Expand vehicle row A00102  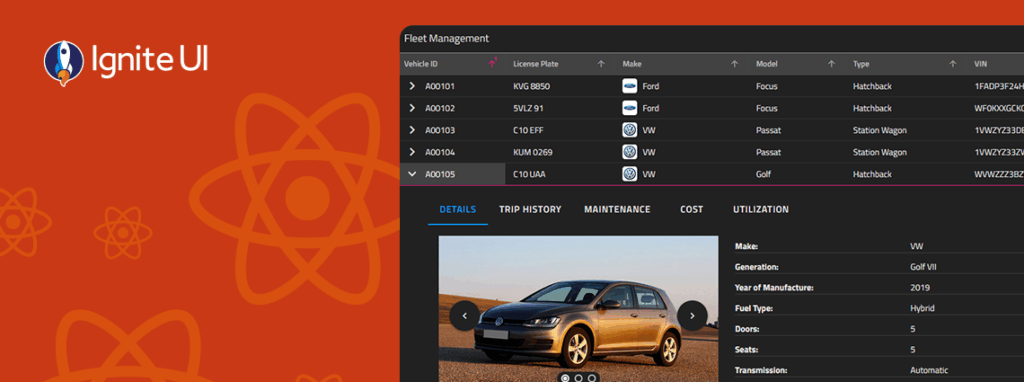[412, 108]
